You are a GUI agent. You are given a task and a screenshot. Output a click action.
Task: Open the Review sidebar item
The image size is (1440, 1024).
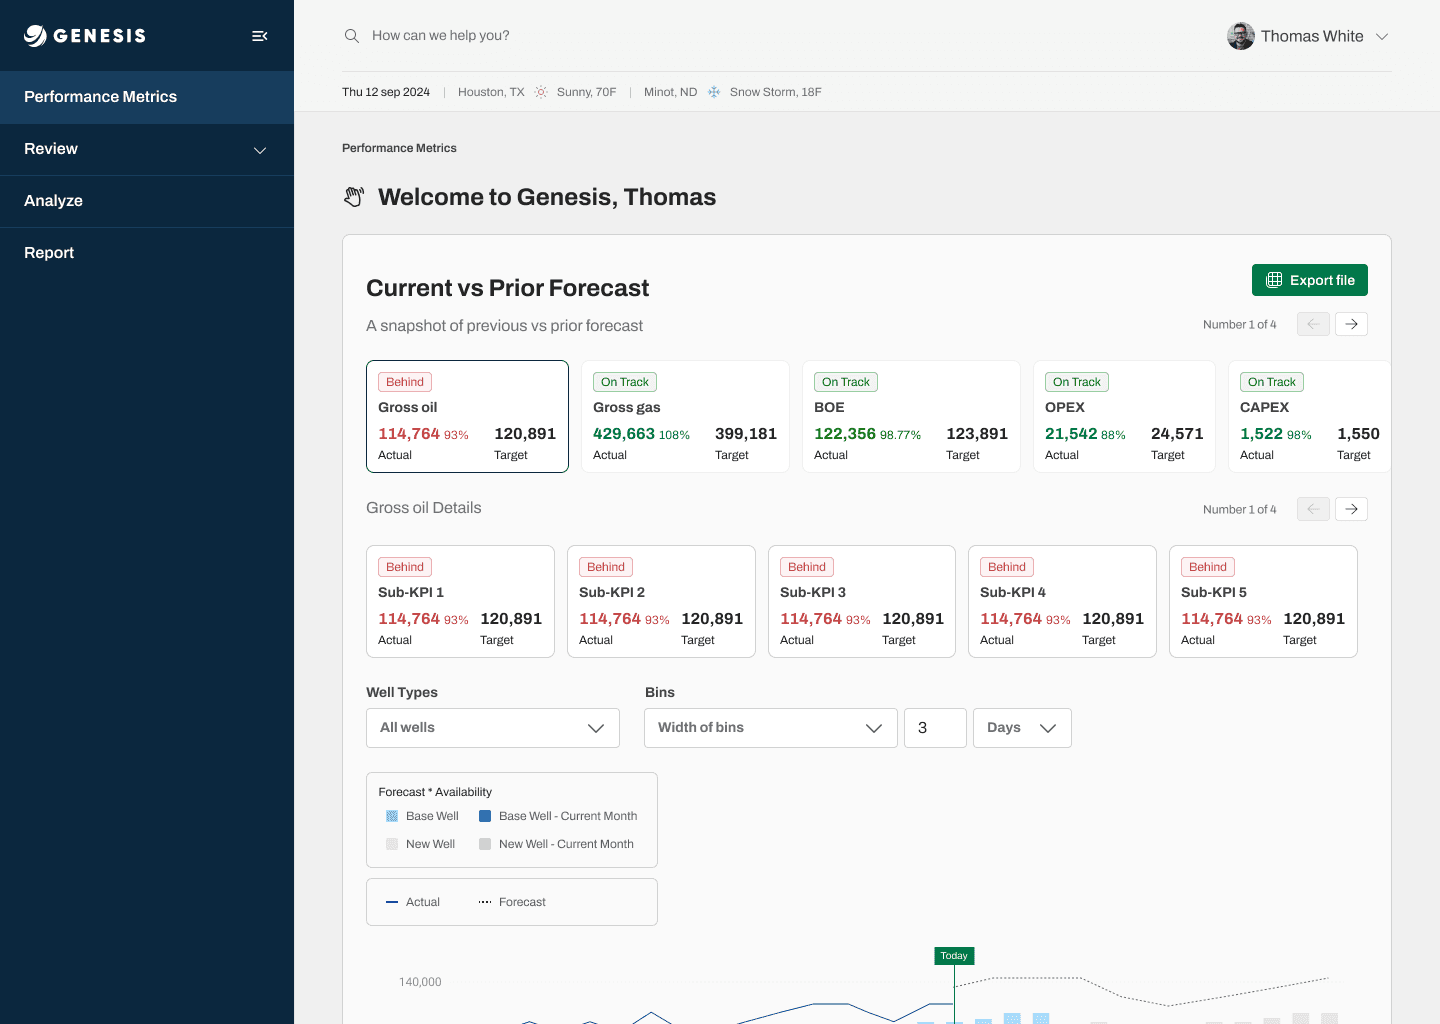147,149
